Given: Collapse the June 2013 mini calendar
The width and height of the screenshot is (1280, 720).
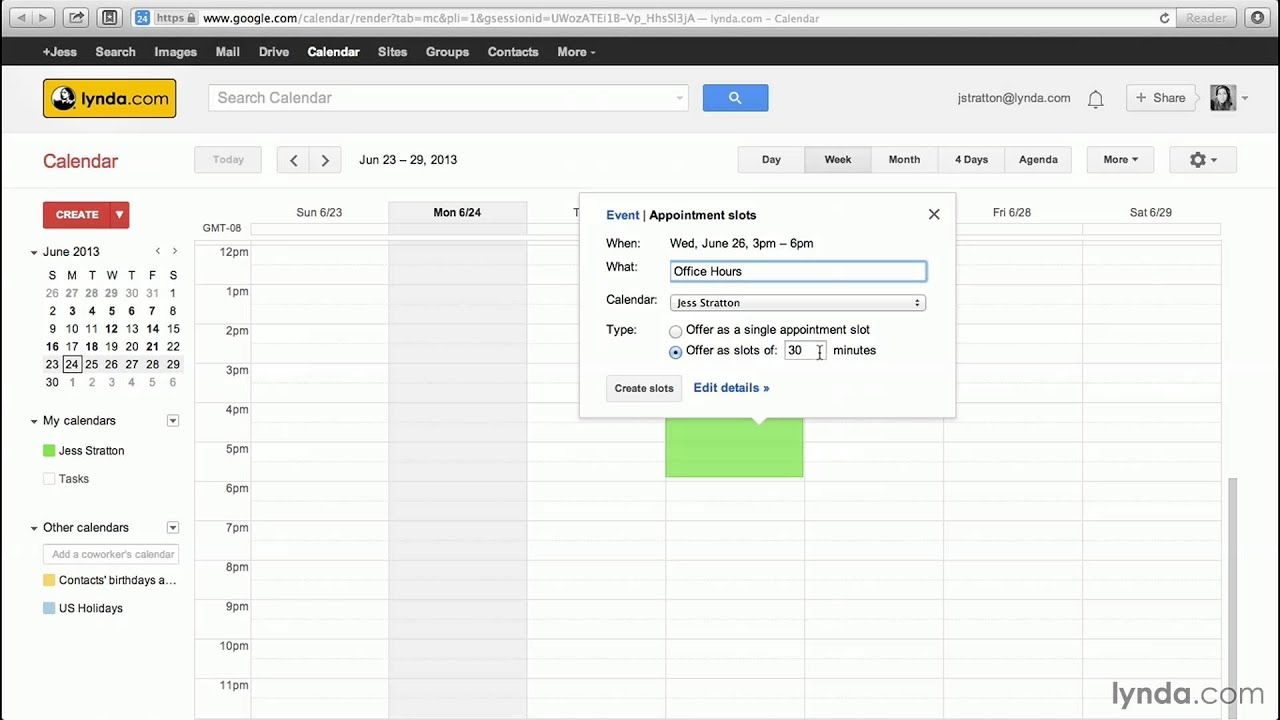Looking at the screenshot, I should (34, 253).
